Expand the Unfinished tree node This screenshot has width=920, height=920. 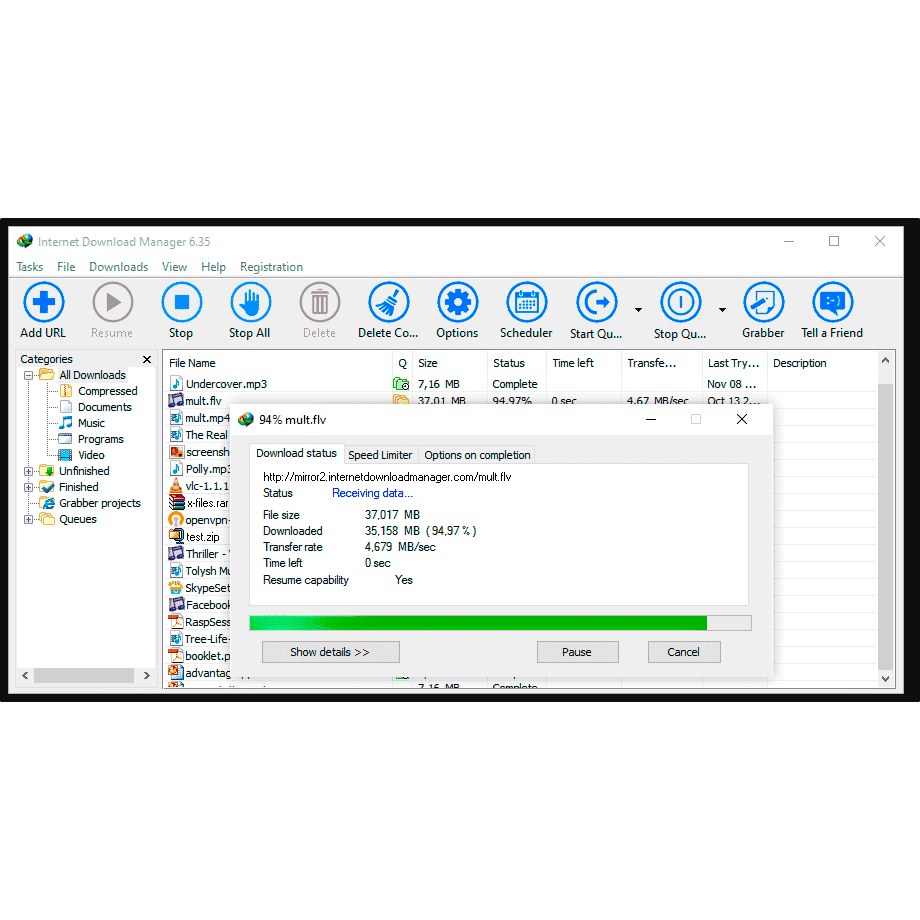28,471
